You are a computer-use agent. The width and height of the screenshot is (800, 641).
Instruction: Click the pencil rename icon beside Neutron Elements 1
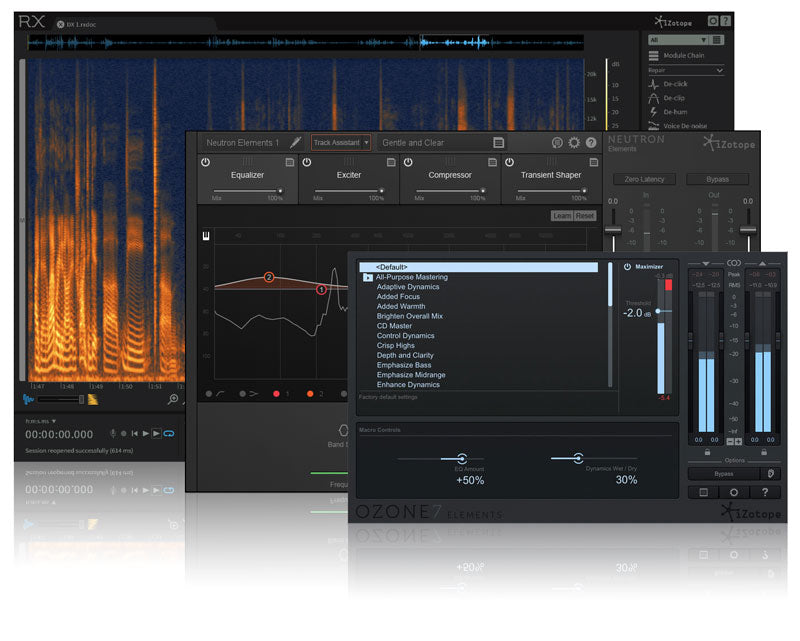[295, 142]
